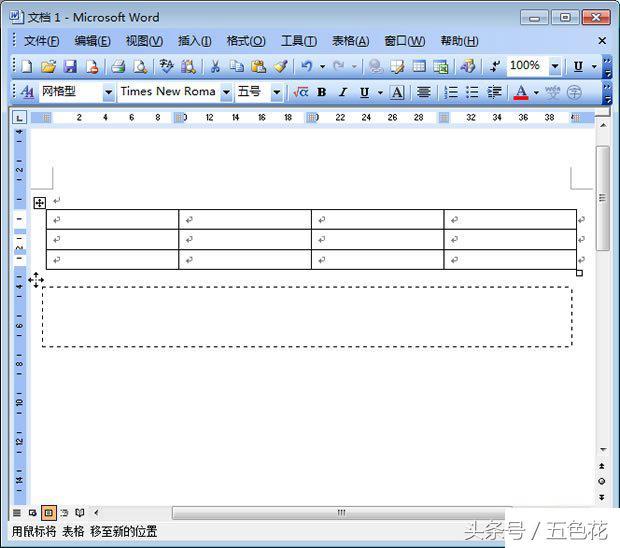
Task: Click the font color red A button
Action: pos(520,92)
